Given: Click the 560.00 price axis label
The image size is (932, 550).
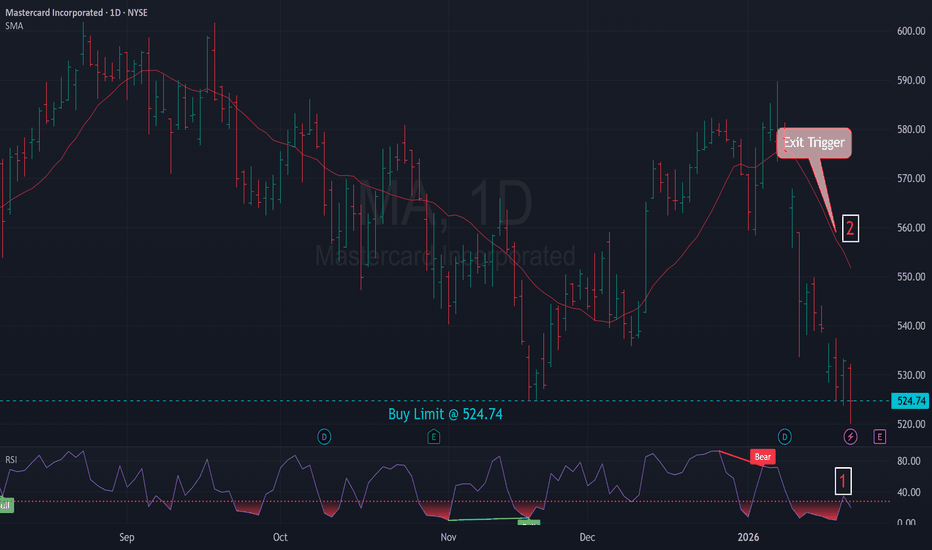Looking at the screenshot, I should point(911,228).
